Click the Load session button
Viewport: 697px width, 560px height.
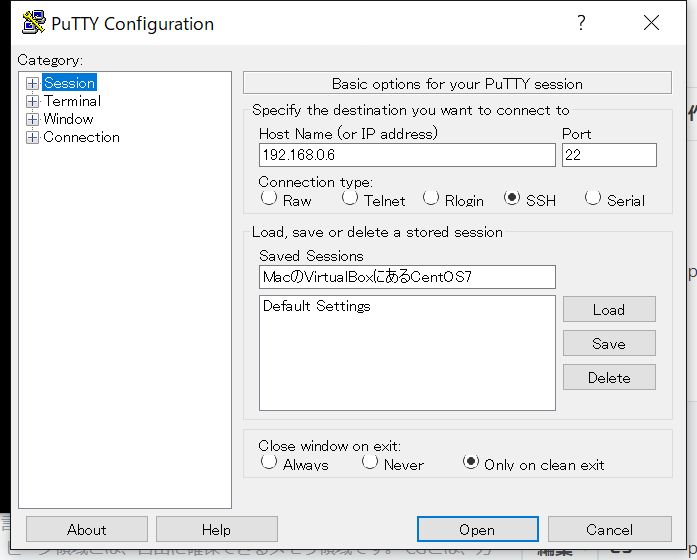click(609, 309)
